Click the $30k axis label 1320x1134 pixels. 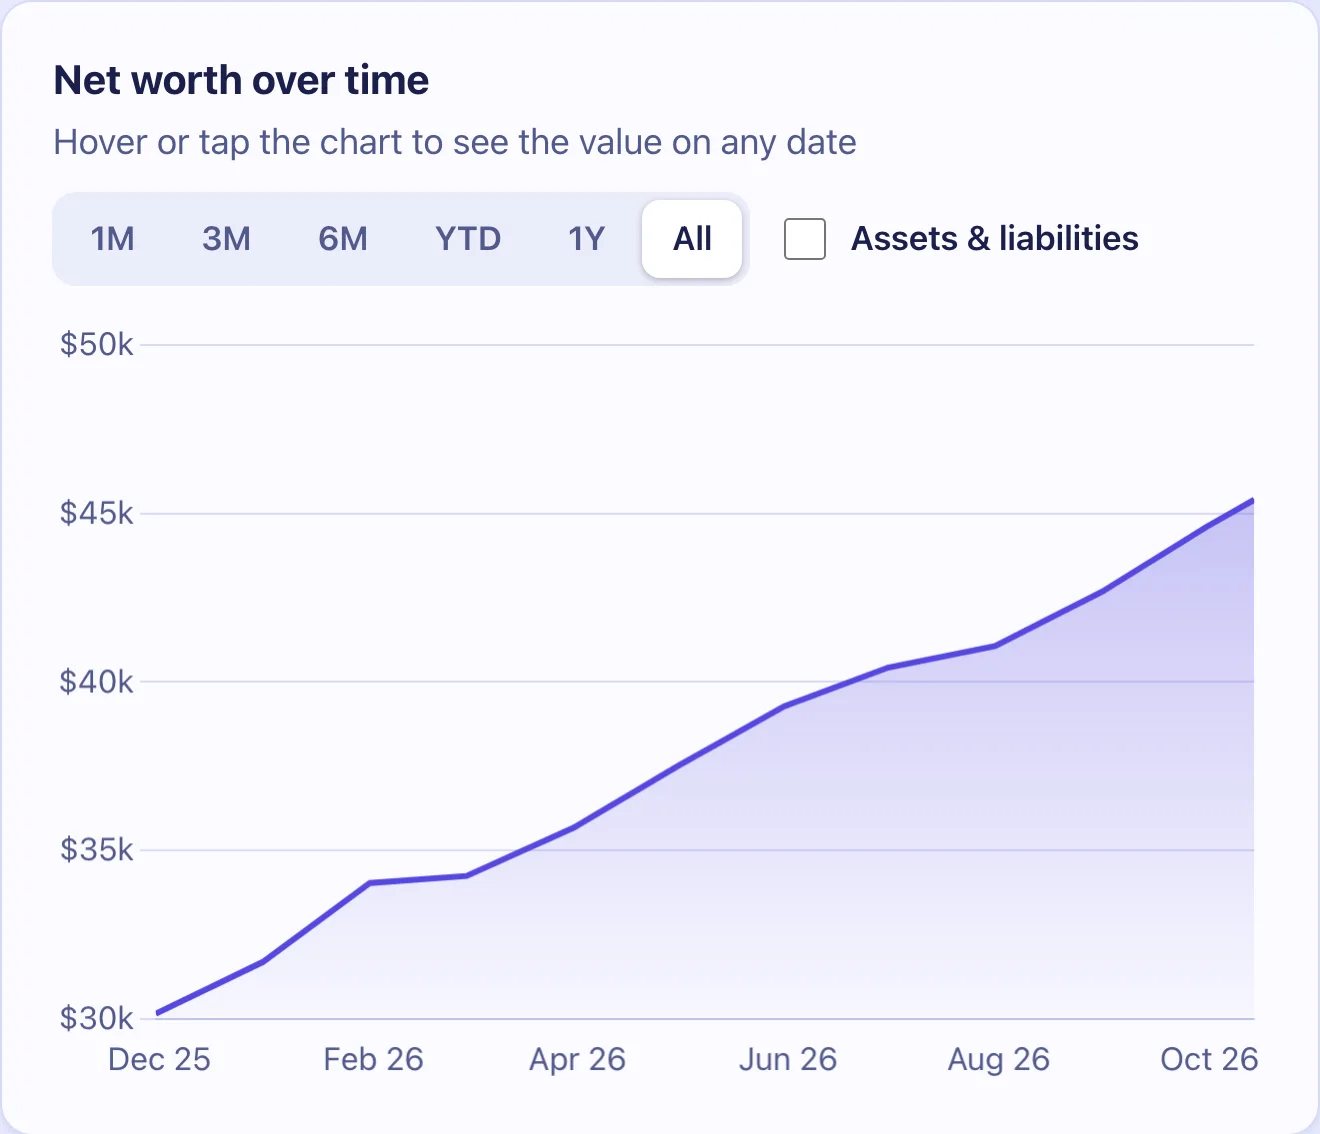[x=96, y=1018]
